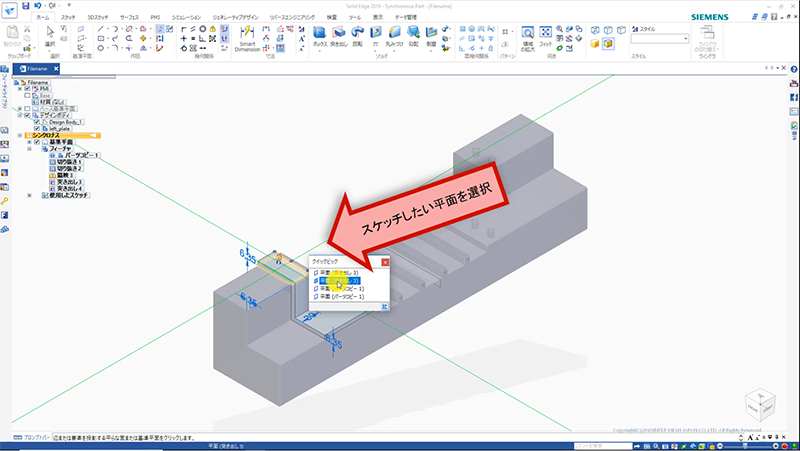Close the クイックピック popup

tap(386, 261)
